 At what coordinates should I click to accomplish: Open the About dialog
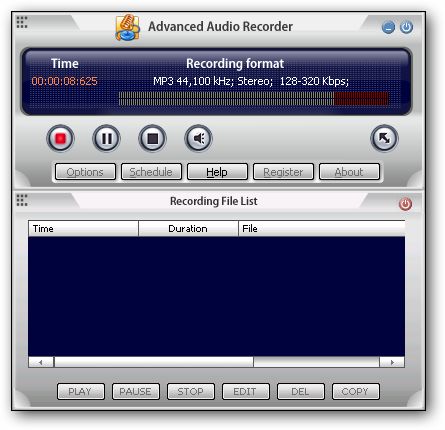pyautogui.click(x=349, y=172)
